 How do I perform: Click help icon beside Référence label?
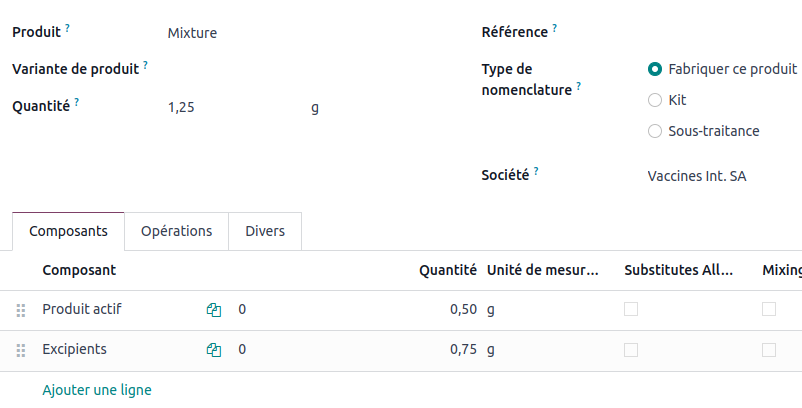click(555, 28)
